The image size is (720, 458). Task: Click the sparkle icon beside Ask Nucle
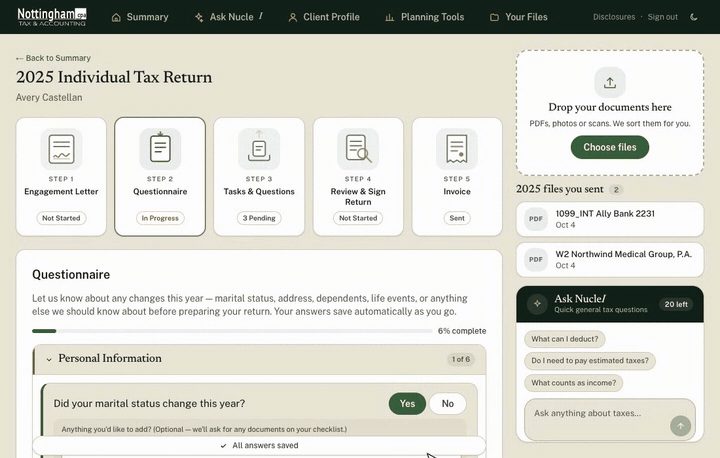tap(199, 17)
